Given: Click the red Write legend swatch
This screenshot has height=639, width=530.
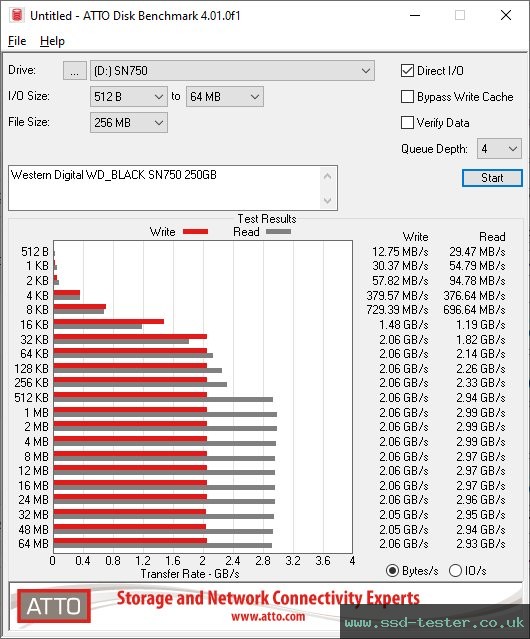Looking at the screenshot, I should point(196,231).
